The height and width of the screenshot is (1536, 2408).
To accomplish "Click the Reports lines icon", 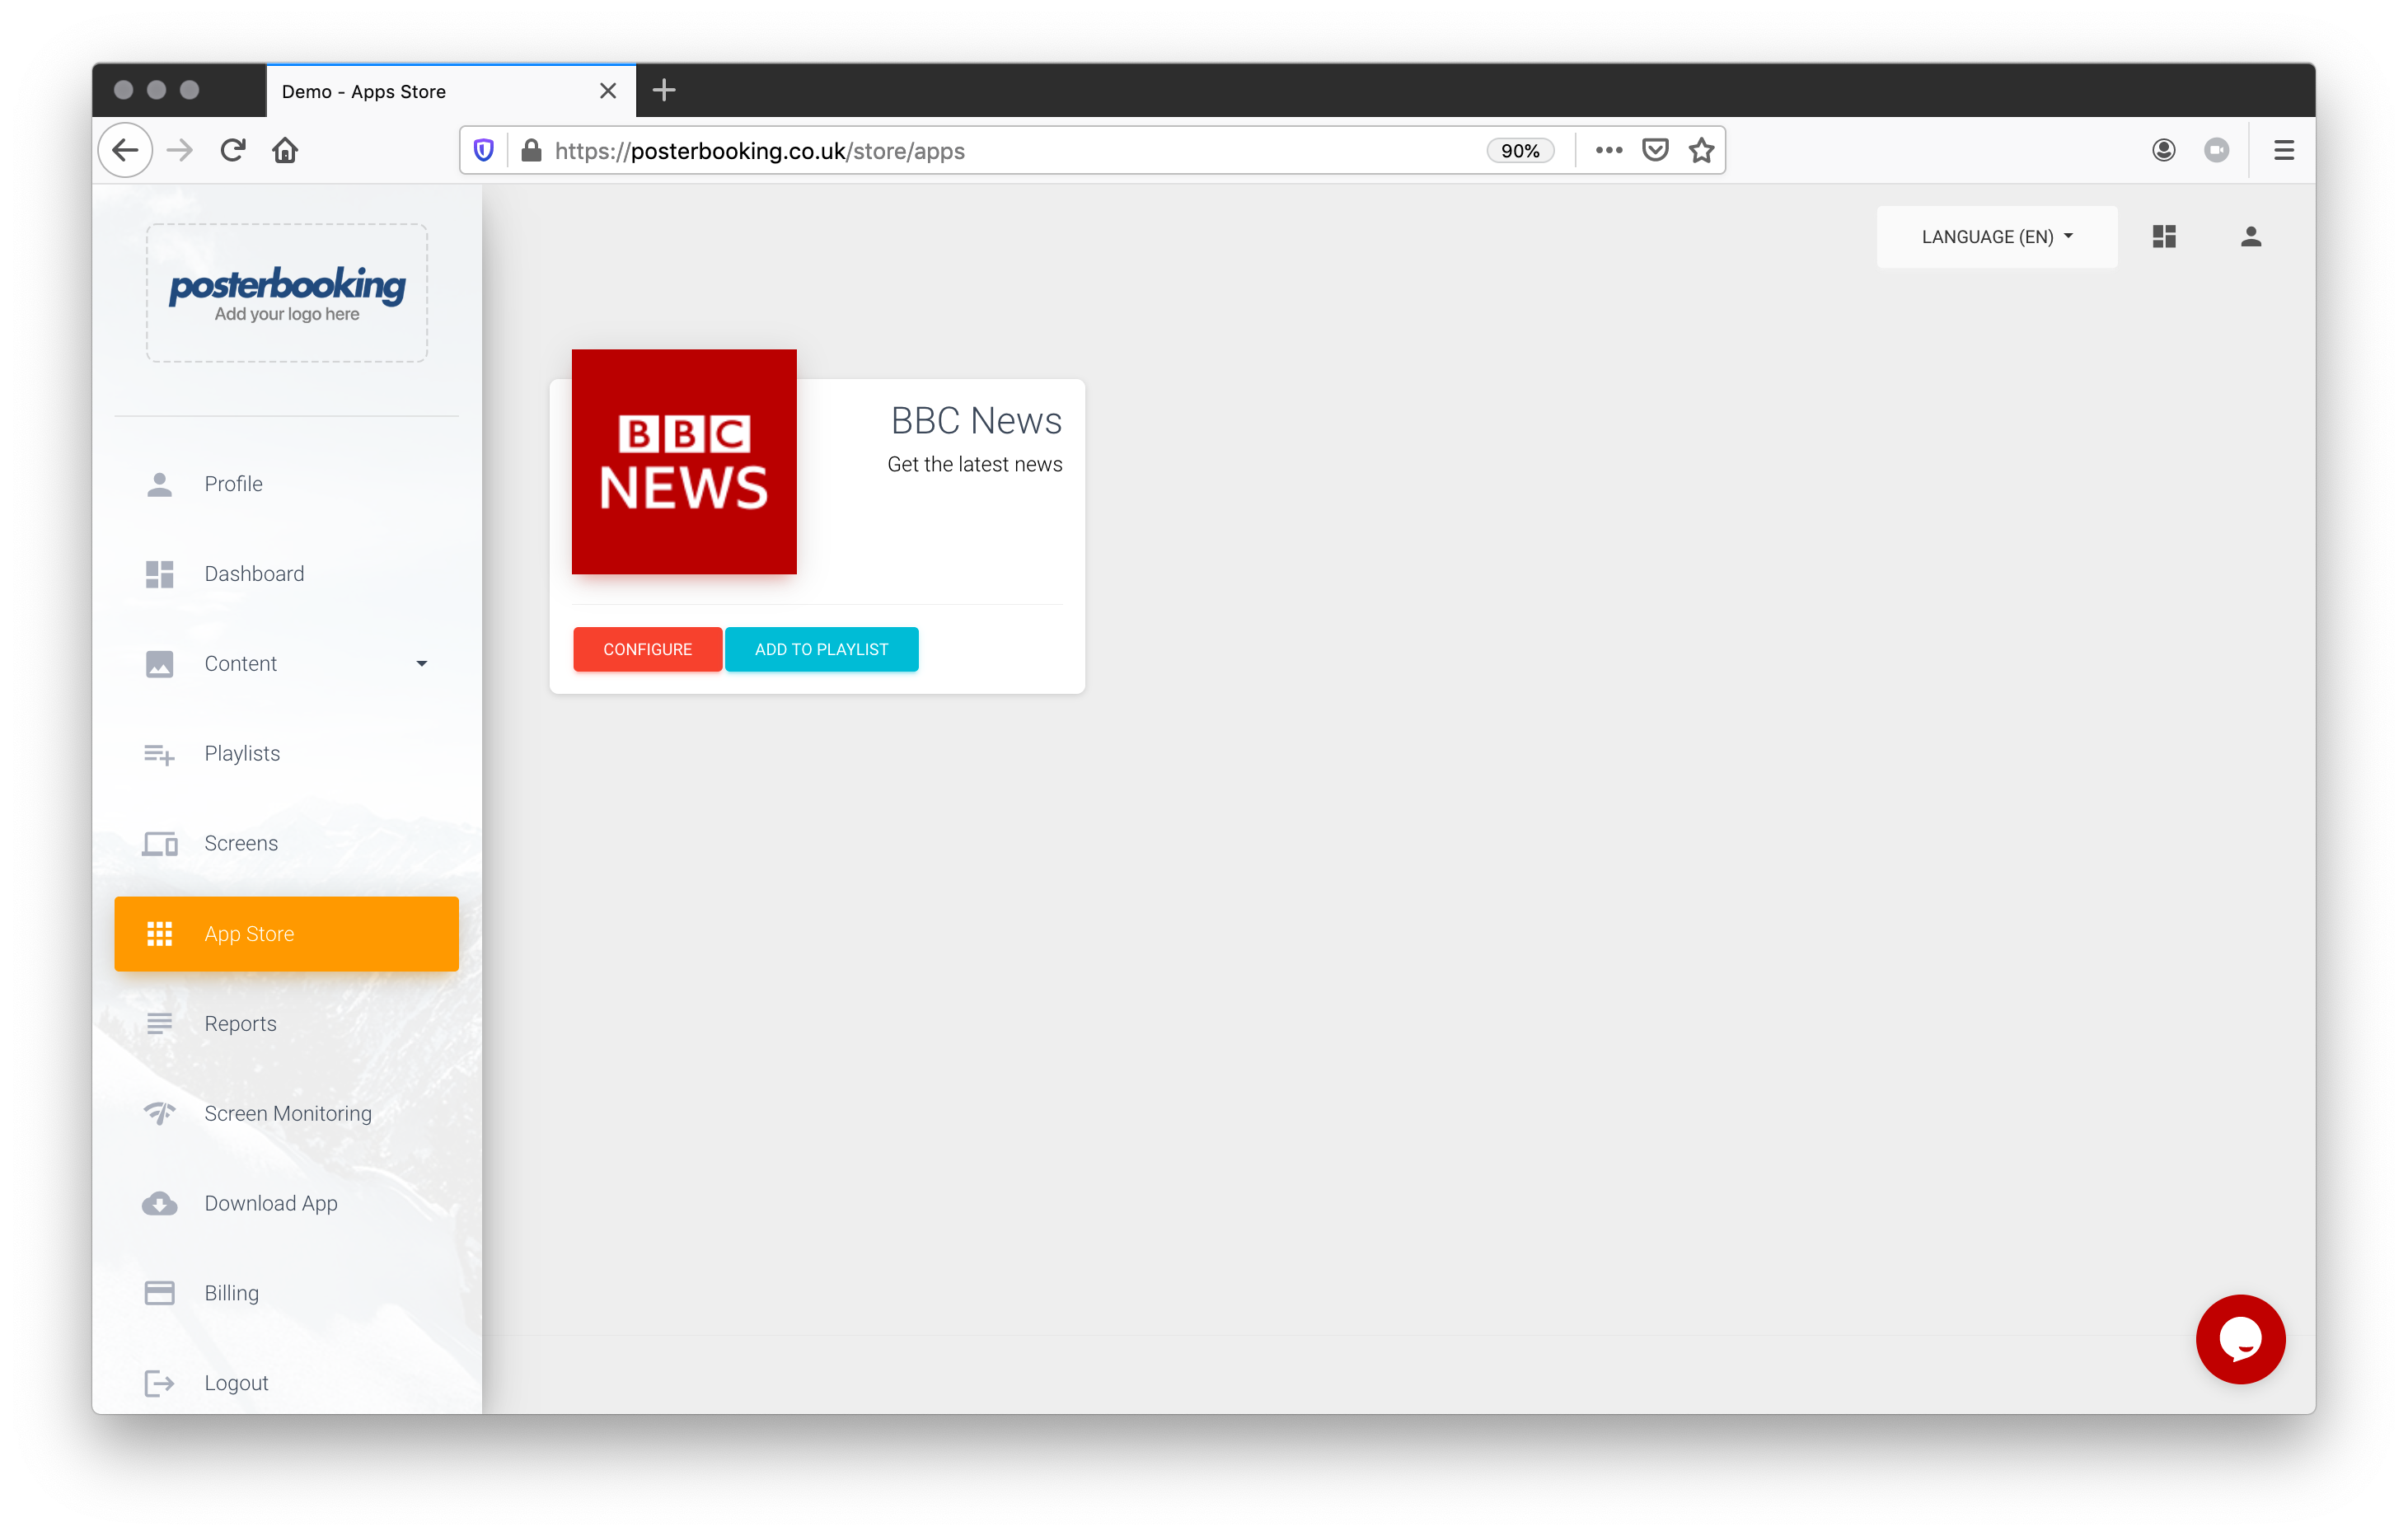I will 159,1024.
